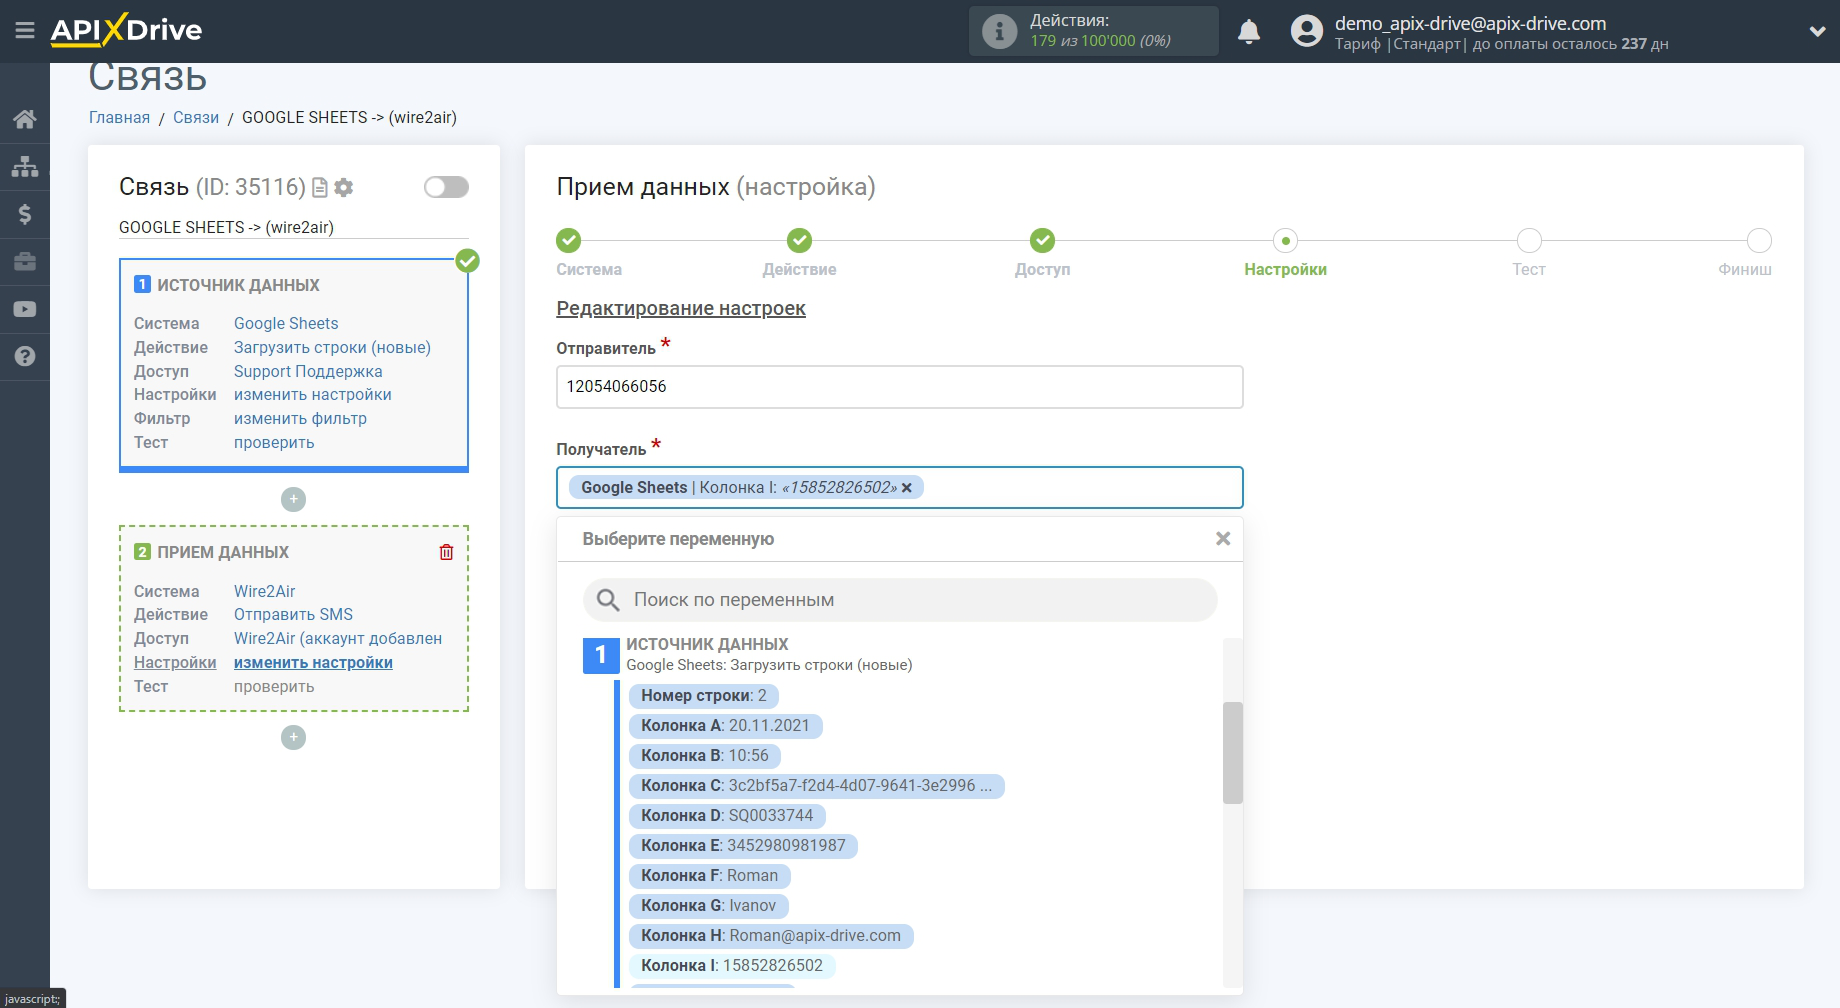Select variable Колонка G: Ivanov
1840x1008 pixels.
click(708, 906)
